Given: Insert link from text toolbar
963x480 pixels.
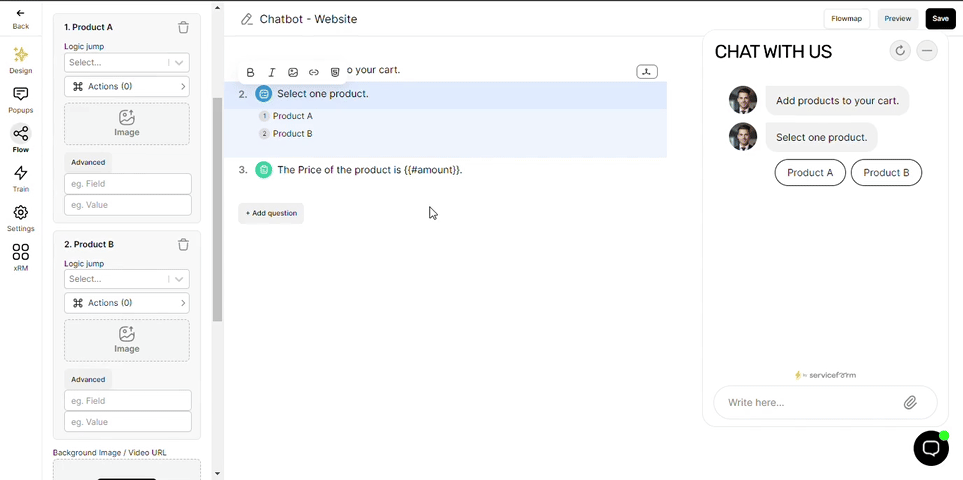Looking at the screenshot, I should tap(314, 72).
